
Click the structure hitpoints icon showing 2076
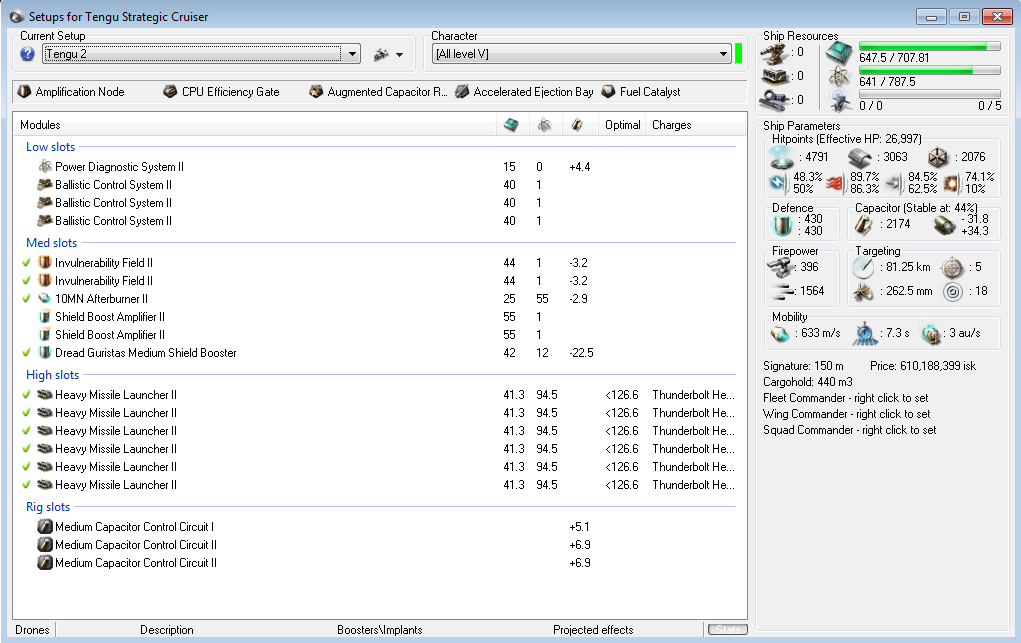coord(938,158)
